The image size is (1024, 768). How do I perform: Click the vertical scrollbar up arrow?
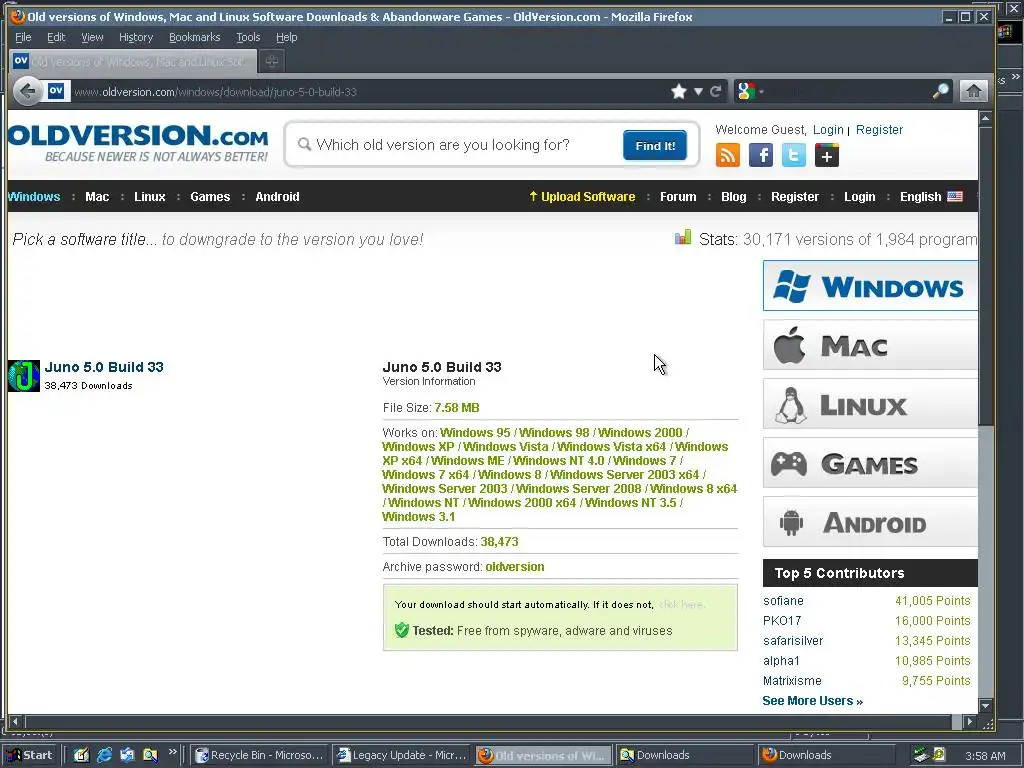point(985,119)
